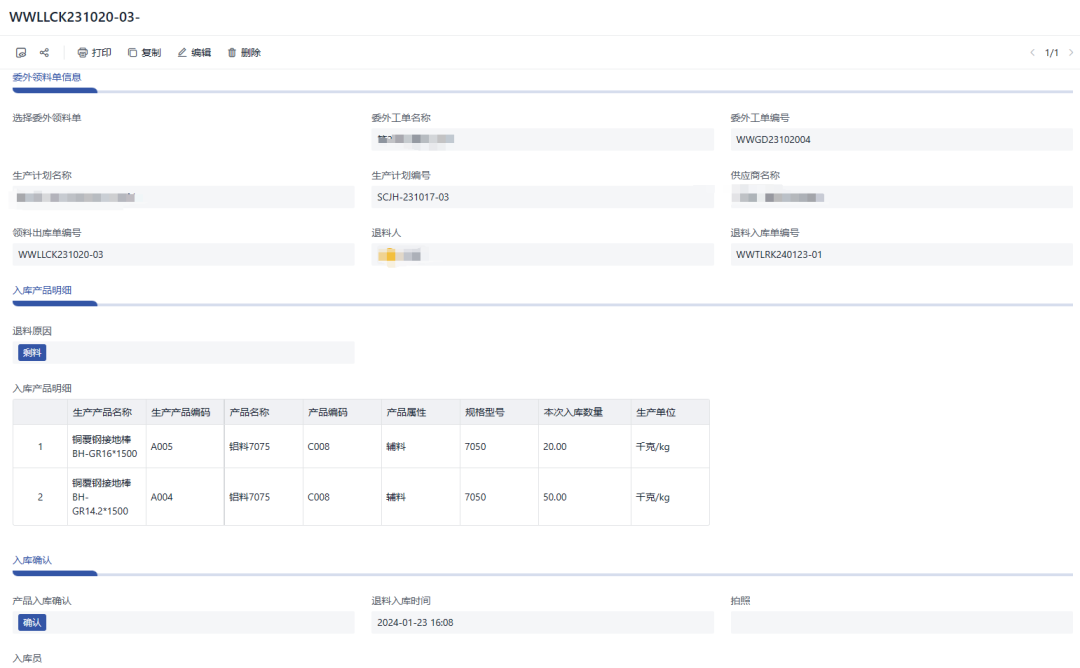The height and width of the screenshot is (668, 1080).
Task: Click the 生产计划编号 field SCJH-231017-03
Action: click(x=541, y=197)
